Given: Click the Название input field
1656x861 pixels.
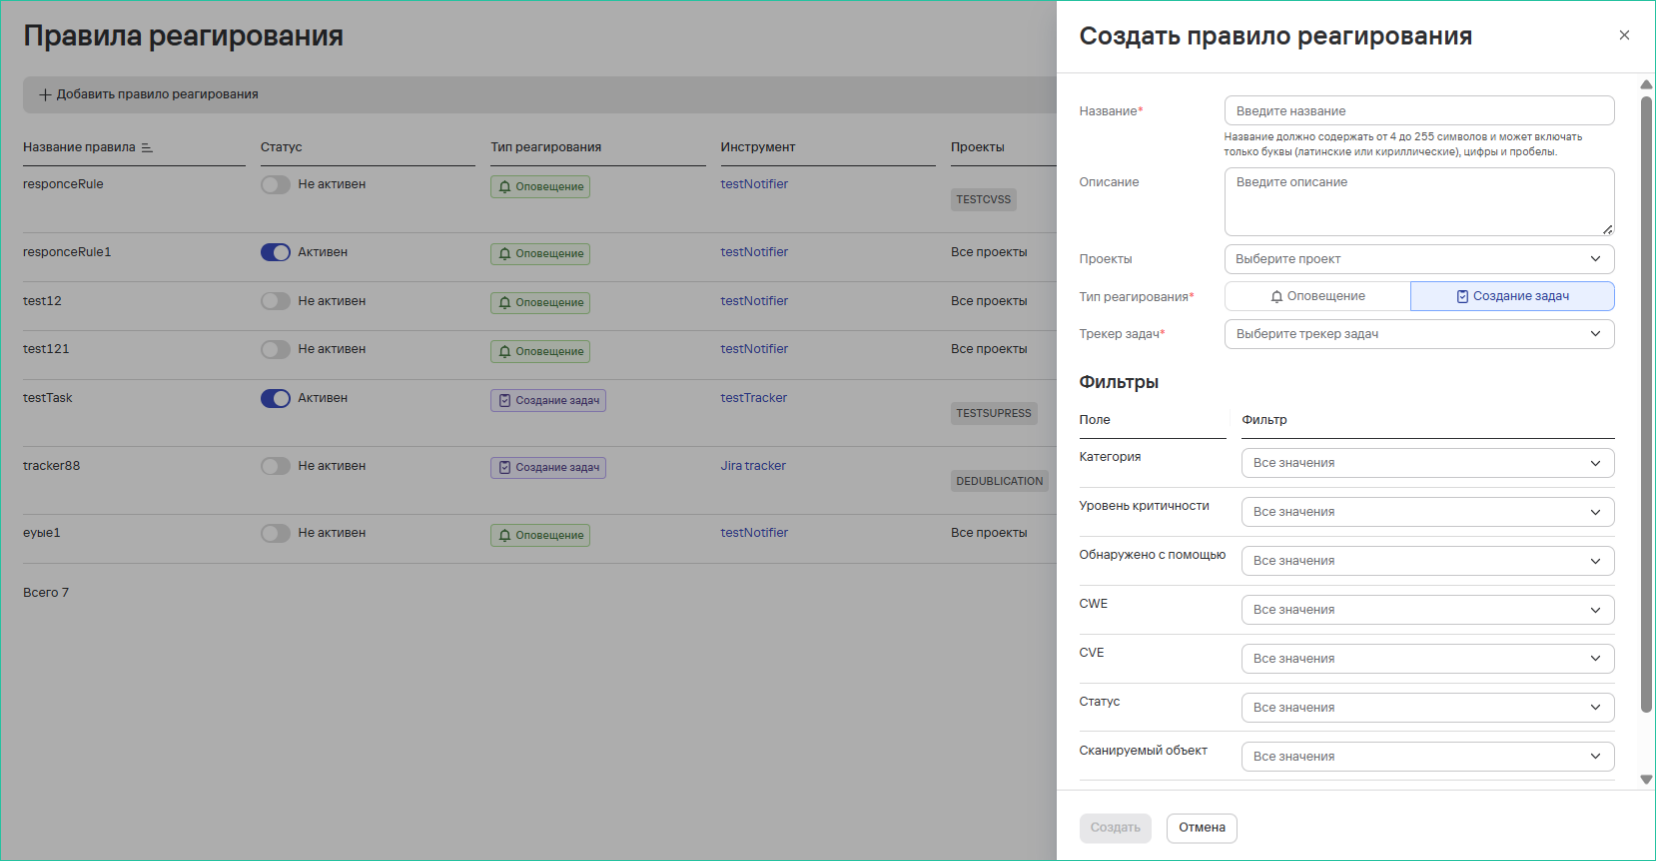Looking at the screenshot, I should pyautogui.click(x=1418, y=111).
